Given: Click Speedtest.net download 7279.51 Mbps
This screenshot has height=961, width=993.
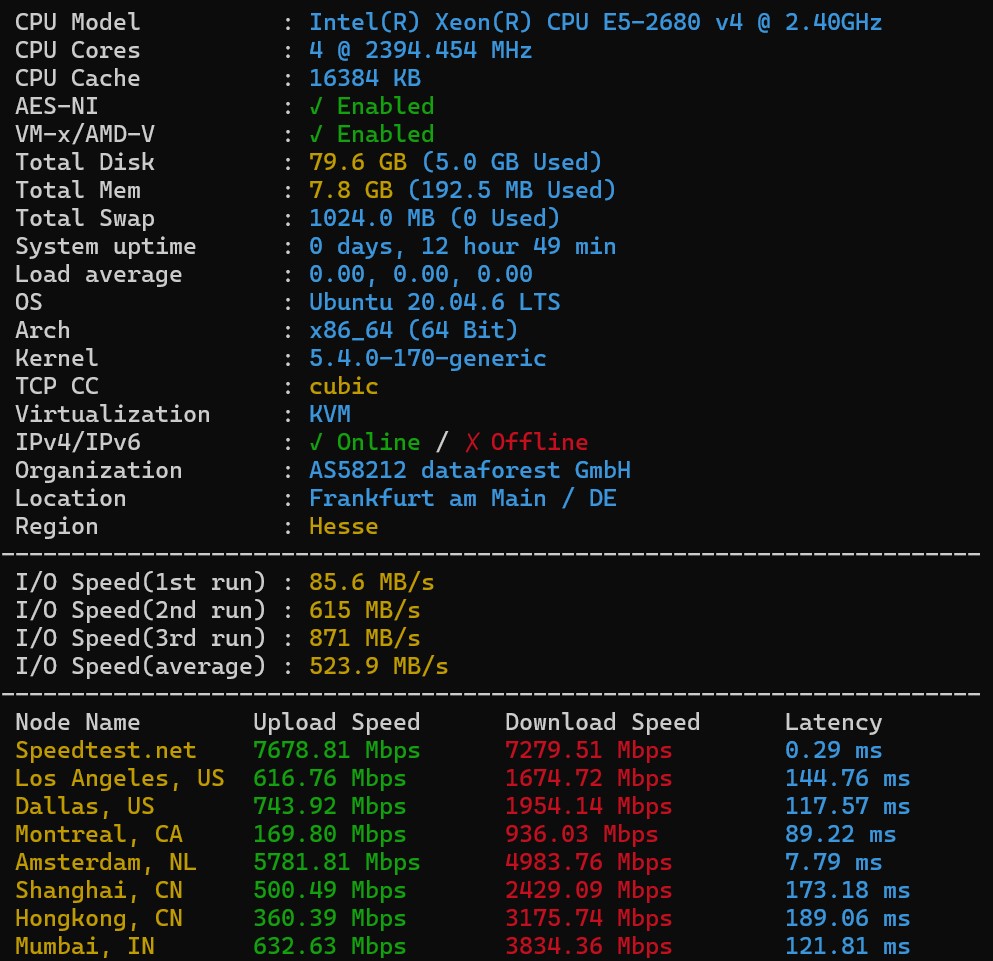Looking at the screenshot, I should [x=588, y=751].
